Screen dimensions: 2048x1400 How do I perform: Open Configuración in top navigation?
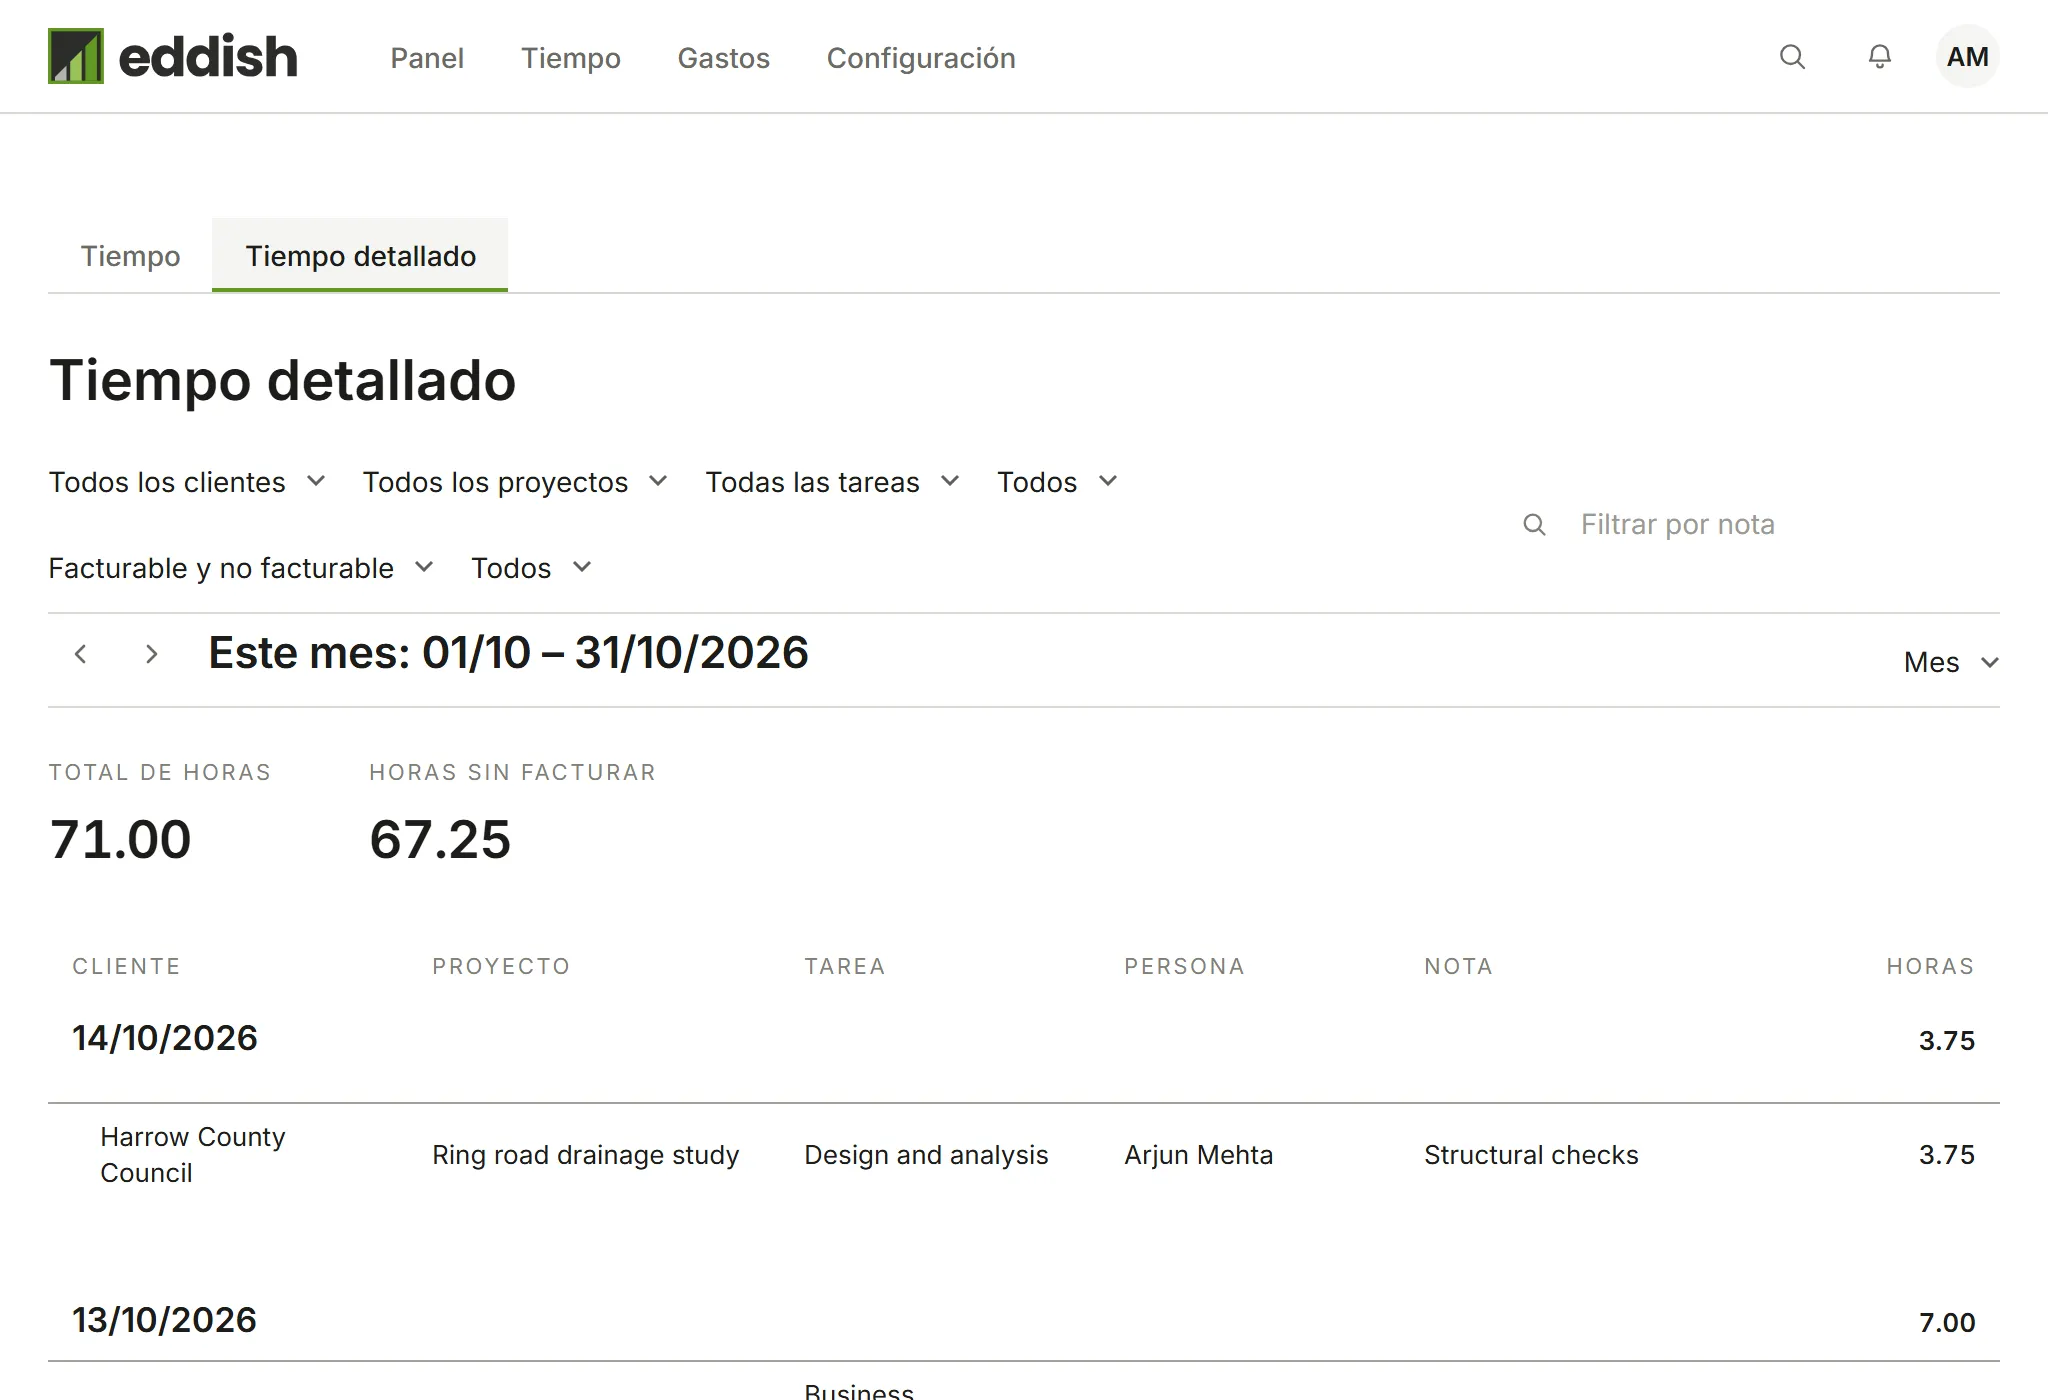(x=921, y=58)
